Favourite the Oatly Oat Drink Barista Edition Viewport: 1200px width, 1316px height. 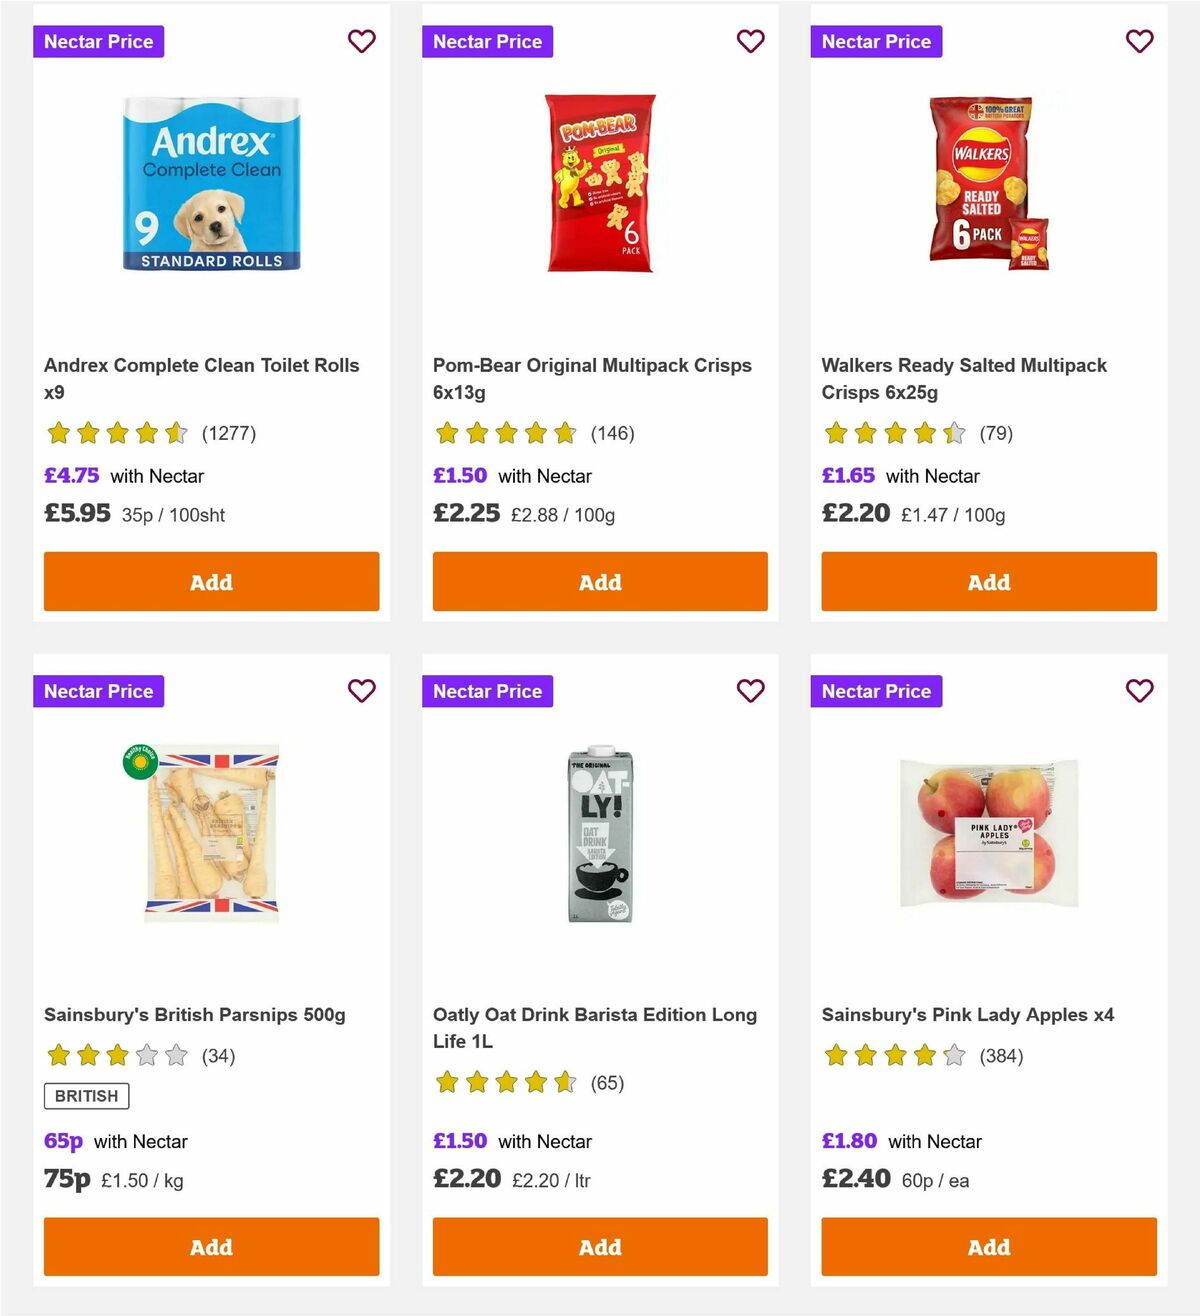pyautogui.click(x=751, y=690)
